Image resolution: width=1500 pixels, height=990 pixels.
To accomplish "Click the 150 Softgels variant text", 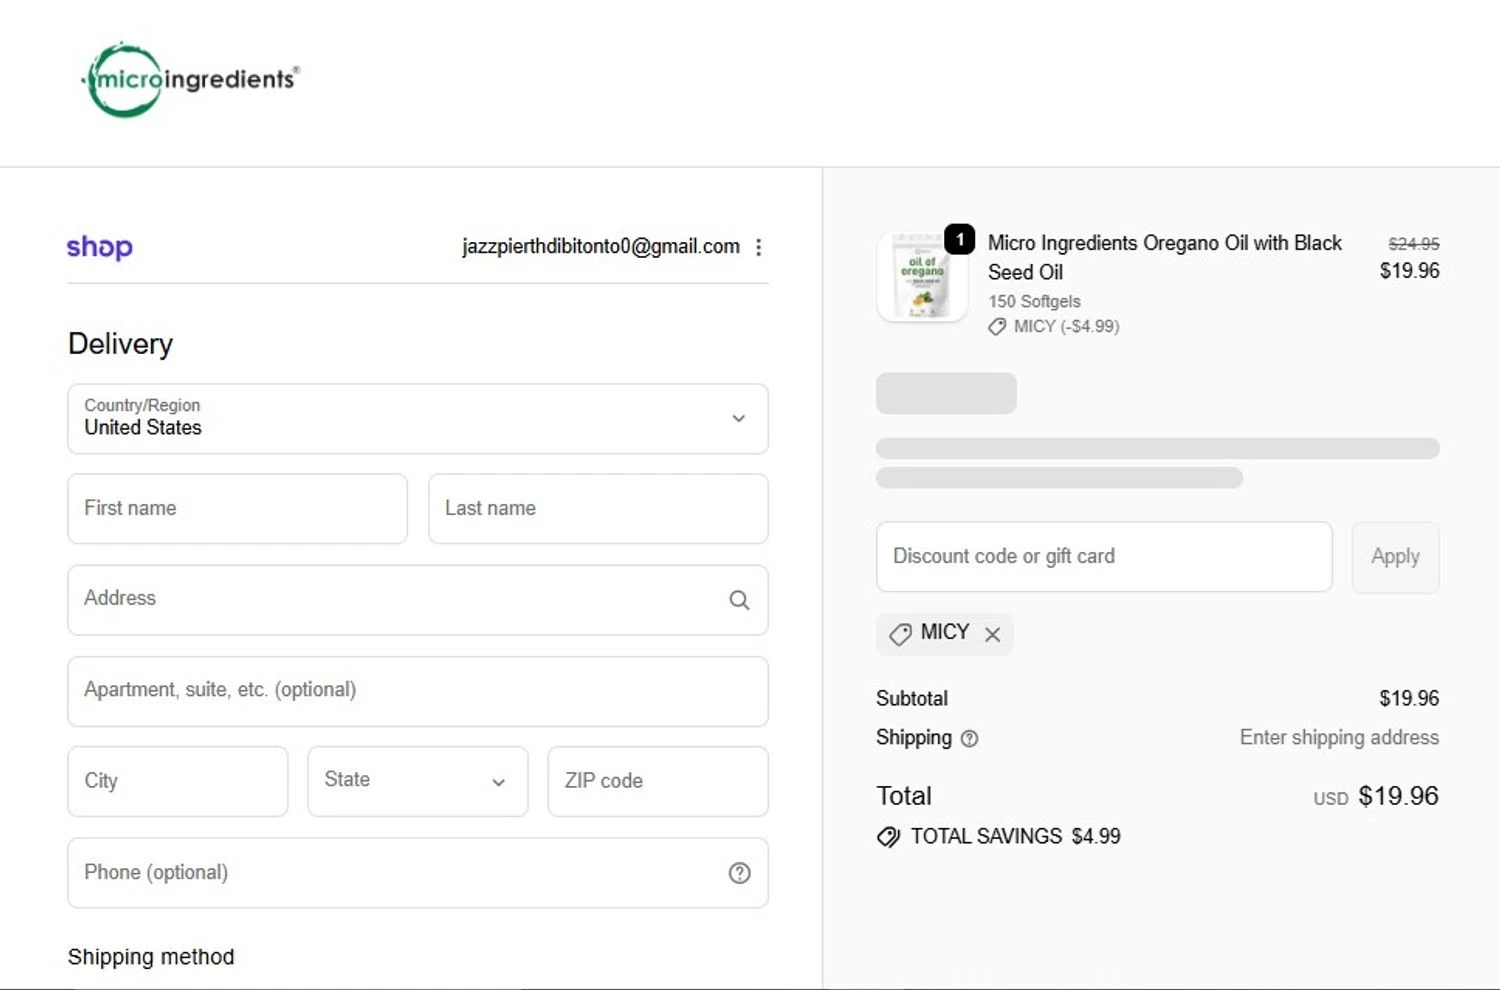I will (x=1034, y=301).
